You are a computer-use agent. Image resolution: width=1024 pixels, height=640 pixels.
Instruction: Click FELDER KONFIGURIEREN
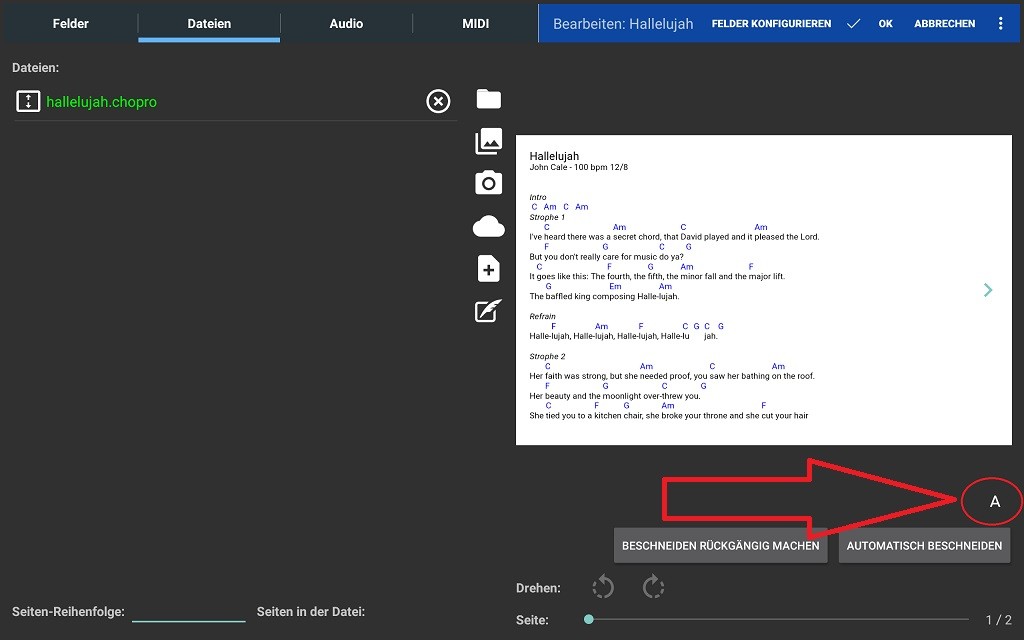[771, 24]
